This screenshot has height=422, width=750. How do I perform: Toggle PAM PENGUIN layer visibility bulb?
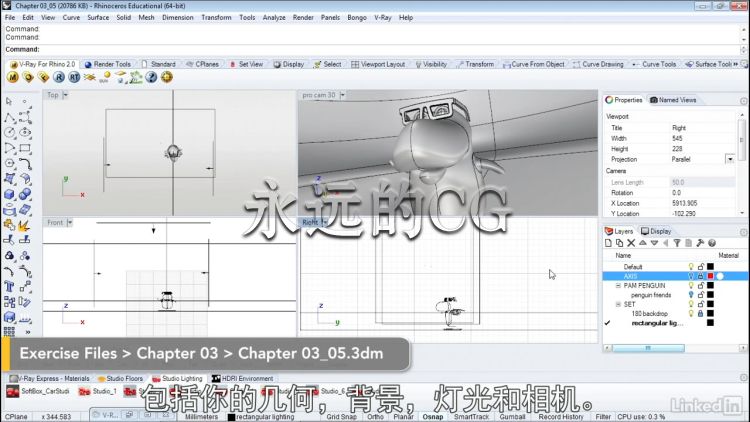click(691, 285)
